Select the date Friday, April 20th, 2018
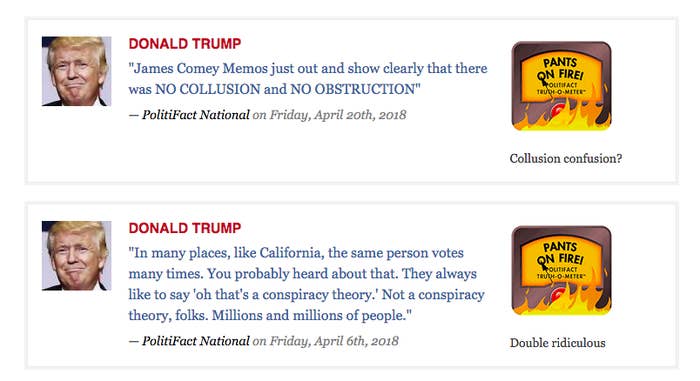Image resolution: width=700 pixels, height=381 pixels. 338,115
